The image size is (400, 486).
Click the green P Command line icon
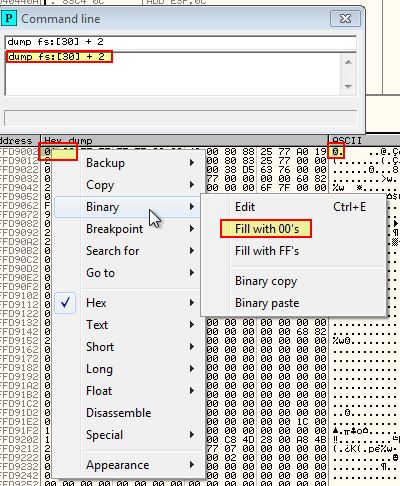pos(9,18)
